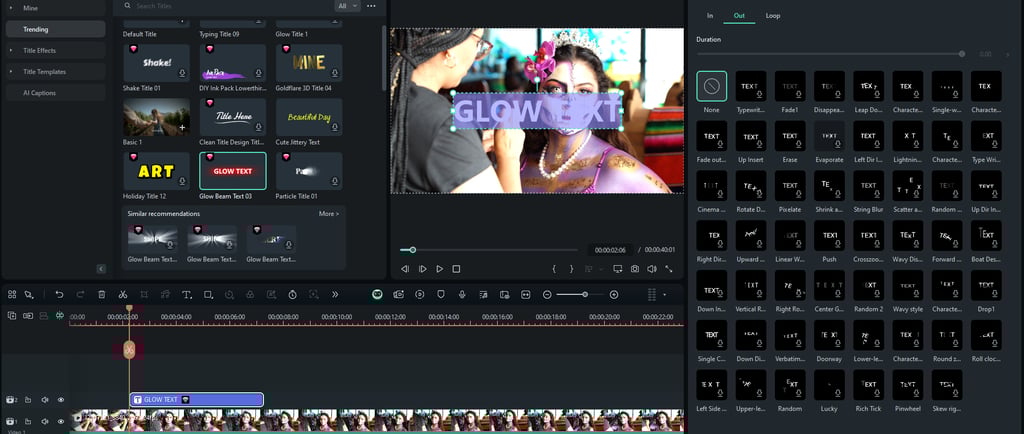Select the split scissors tool in timeline toolbar
Image resolution: width=1024 pixels, height=434 pixels.
(123, 295)
